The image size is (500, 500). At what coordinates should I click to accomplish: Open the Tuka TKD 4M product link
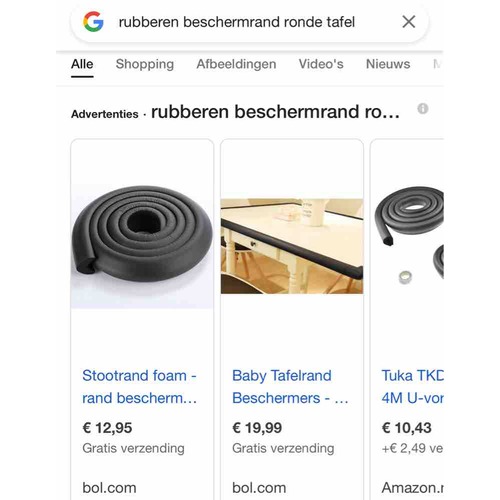[413, 387]
